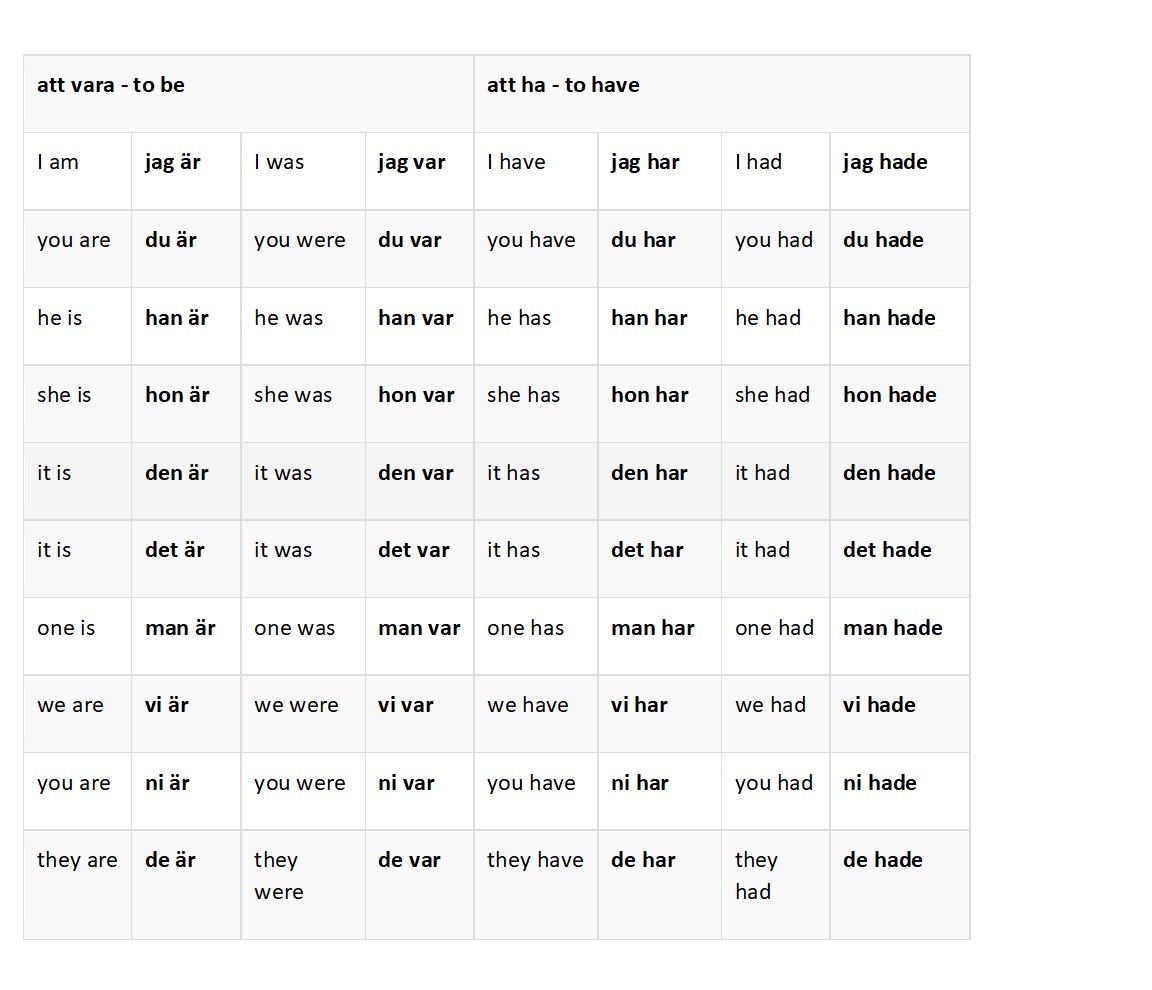Select the 'vi har' cell
Screen dimensions: 1152x990
coord(660,714)
